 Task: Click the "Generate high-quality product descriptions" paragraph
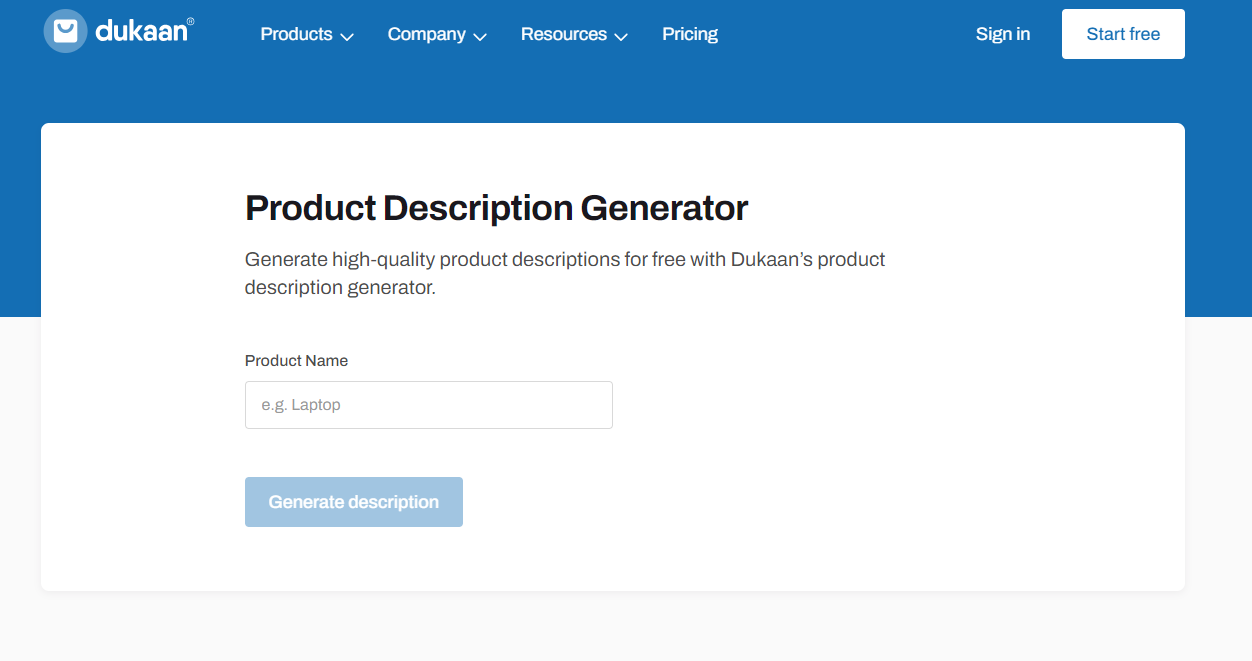565,273
